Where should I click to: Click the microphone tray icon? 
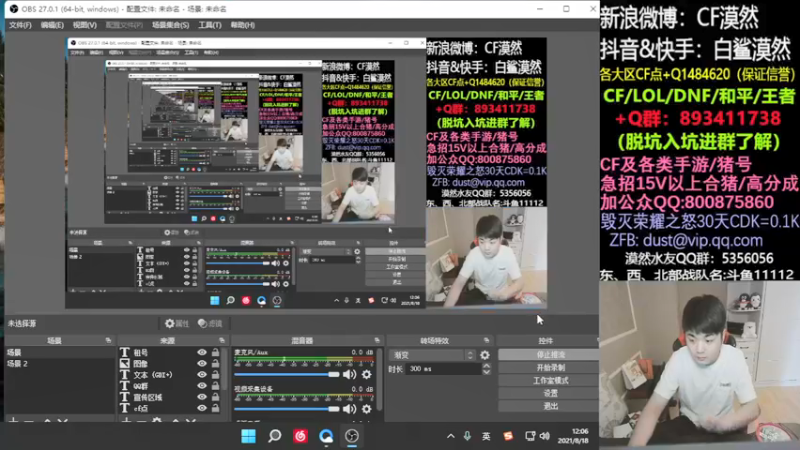[x=467, y=436]
